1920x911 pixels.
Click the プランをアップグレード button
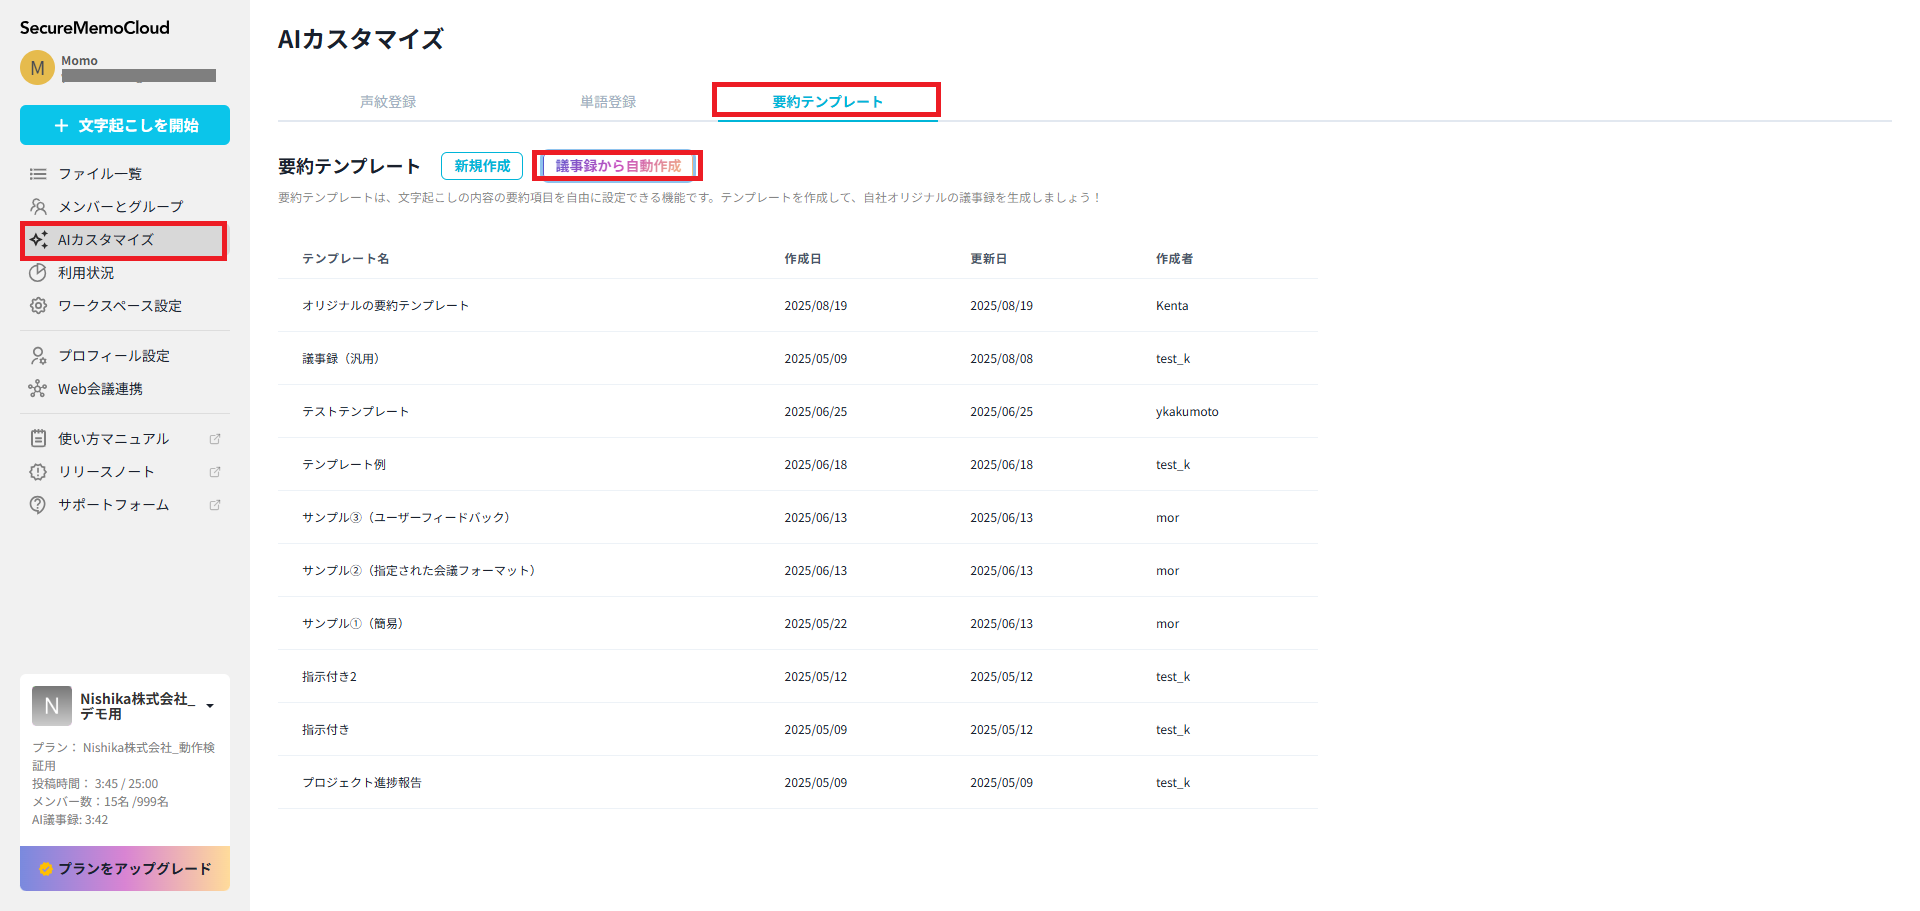(125, 868)
